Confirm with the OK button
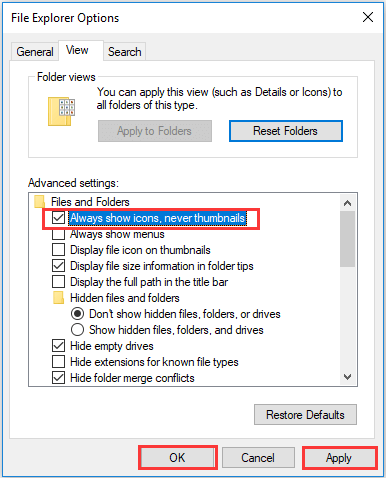This screenshot has width=386, height=478. (x=177, y=458)
